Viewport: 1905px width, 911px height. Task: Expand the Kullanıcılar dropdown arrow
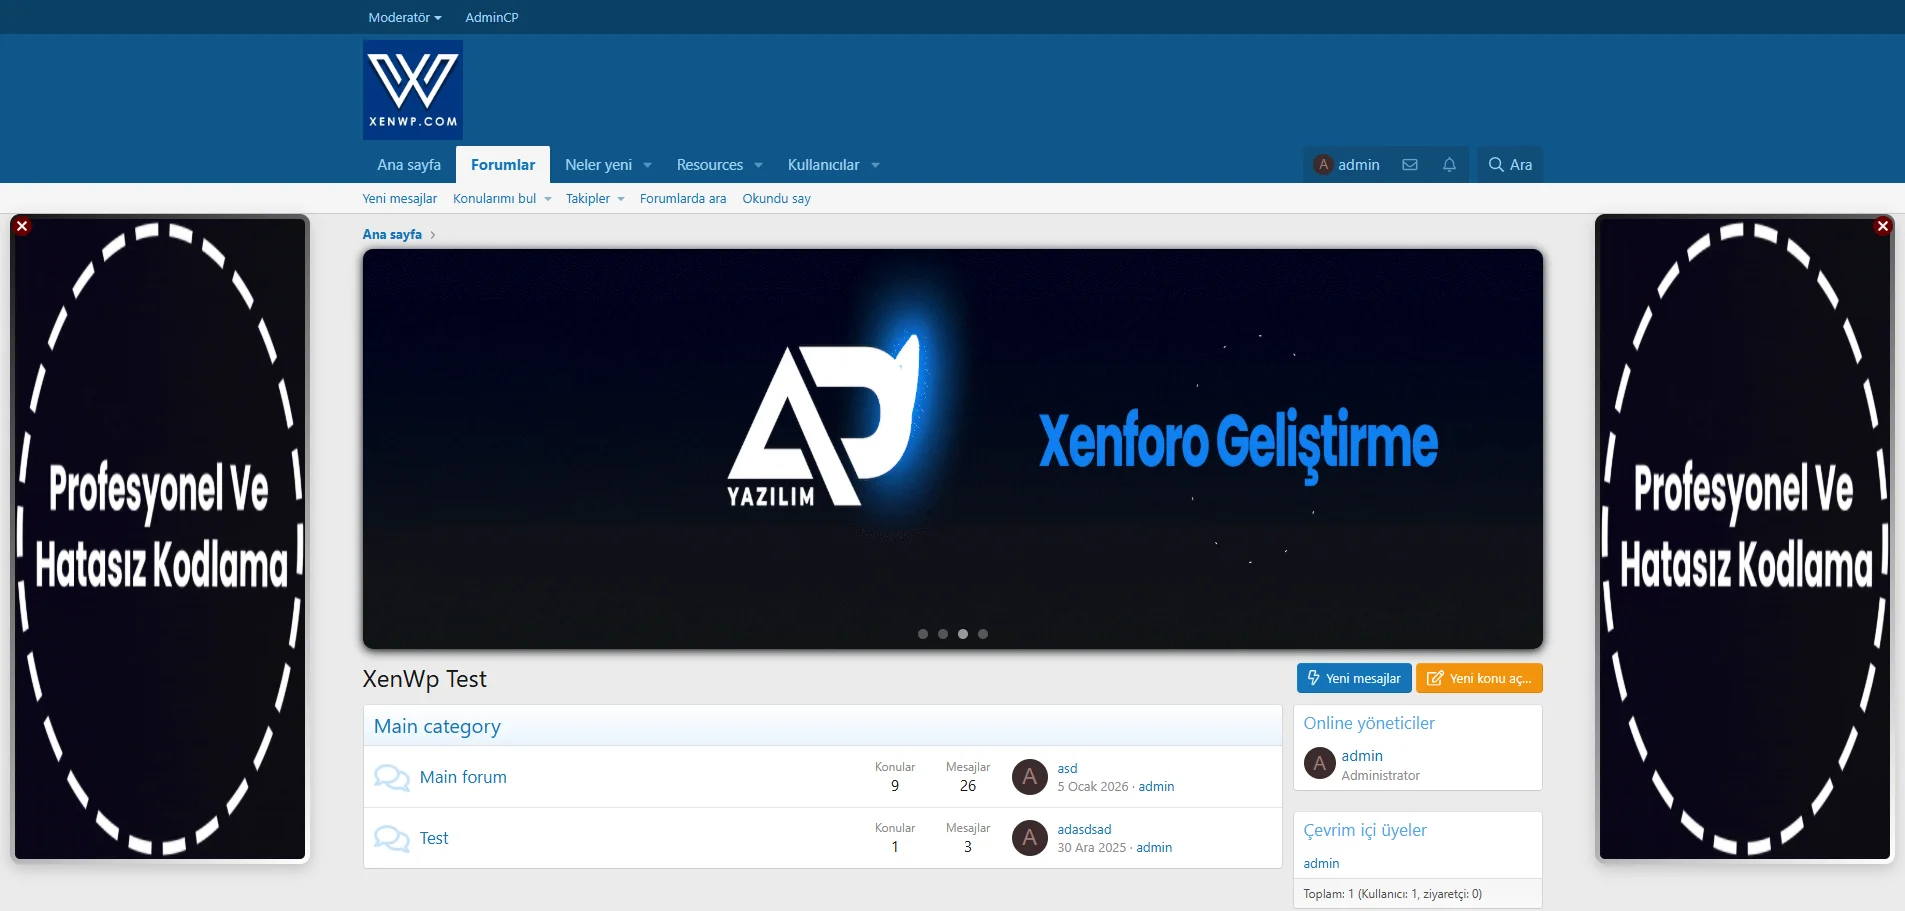pyautogui.click(x=875, y=165)
